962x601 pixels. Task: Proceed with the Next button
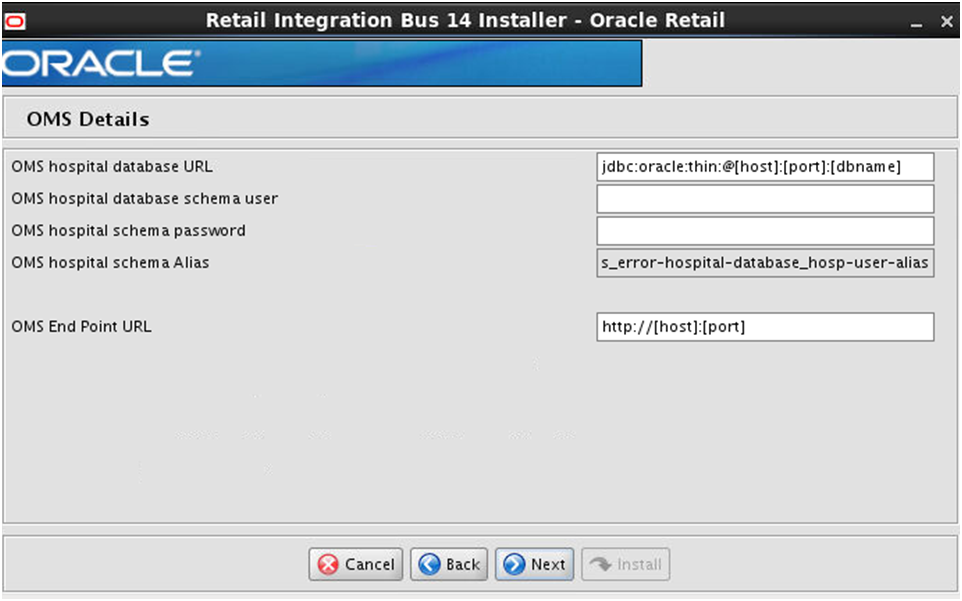coord(534,564)
